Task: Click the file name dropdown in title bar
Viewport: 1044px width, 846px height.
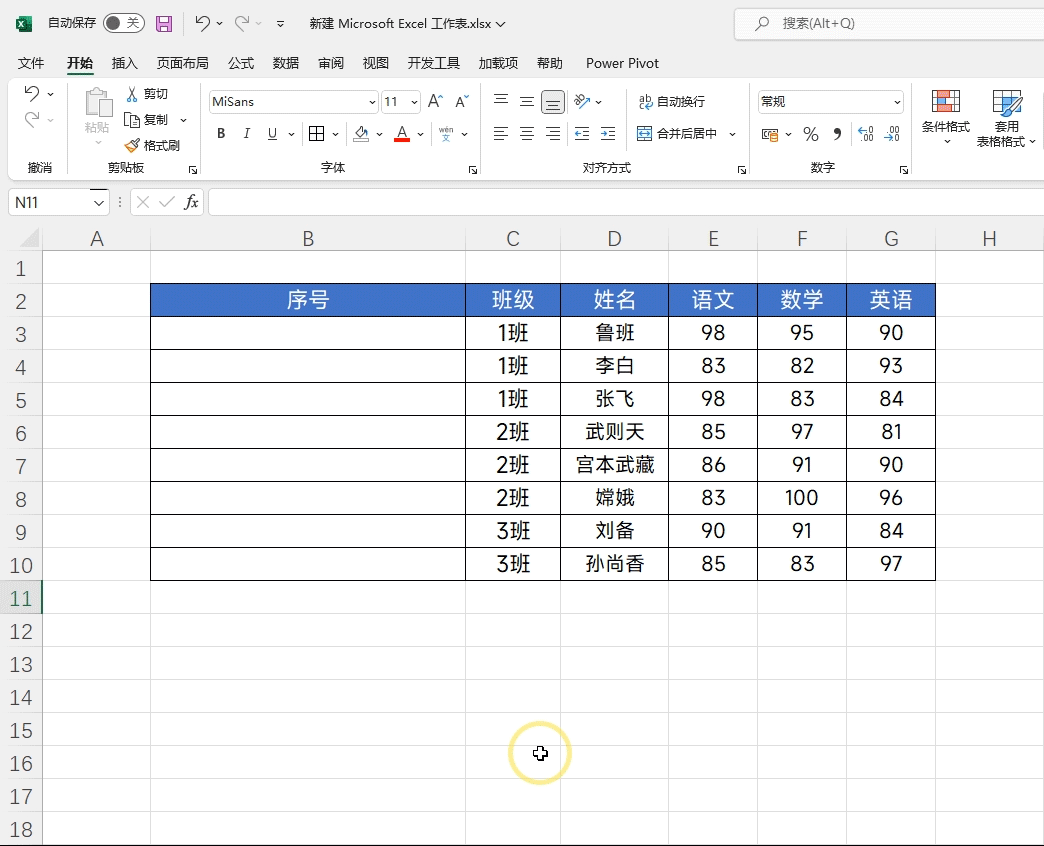Action: (501, 24)
